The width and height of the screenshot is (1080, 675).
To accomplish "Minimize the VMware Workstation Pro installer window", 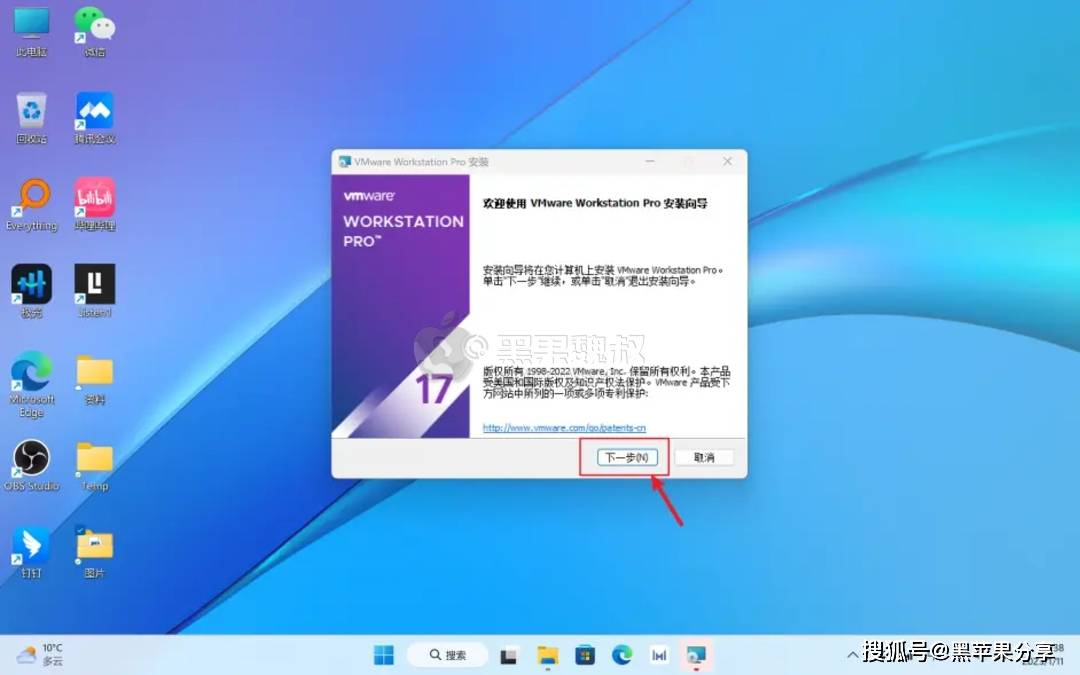I will [x=650, y=161].
